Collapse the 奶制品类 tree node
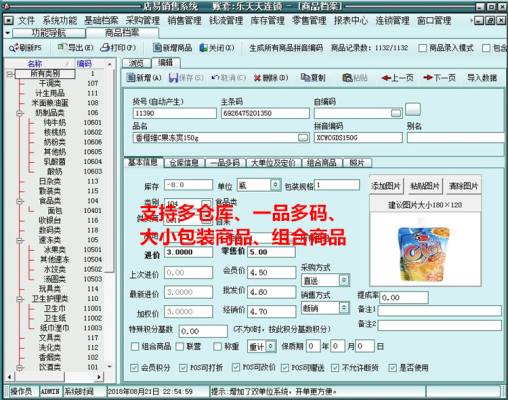 20,113
